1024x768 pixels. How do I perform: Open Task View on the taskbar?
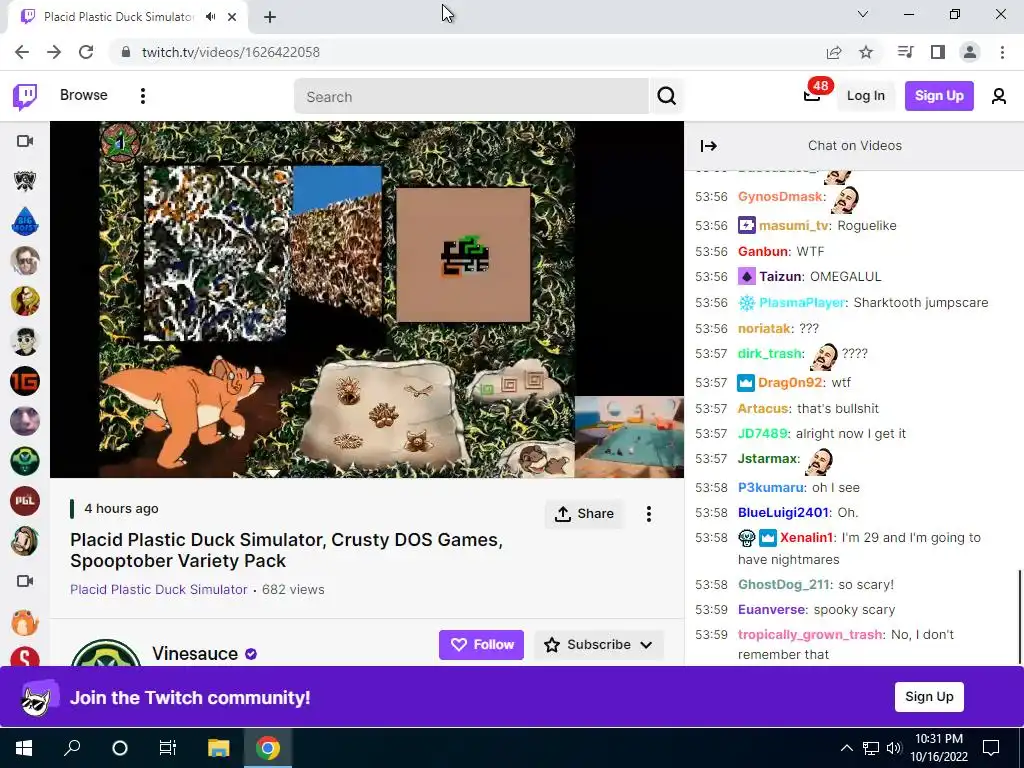pos(167,747)
